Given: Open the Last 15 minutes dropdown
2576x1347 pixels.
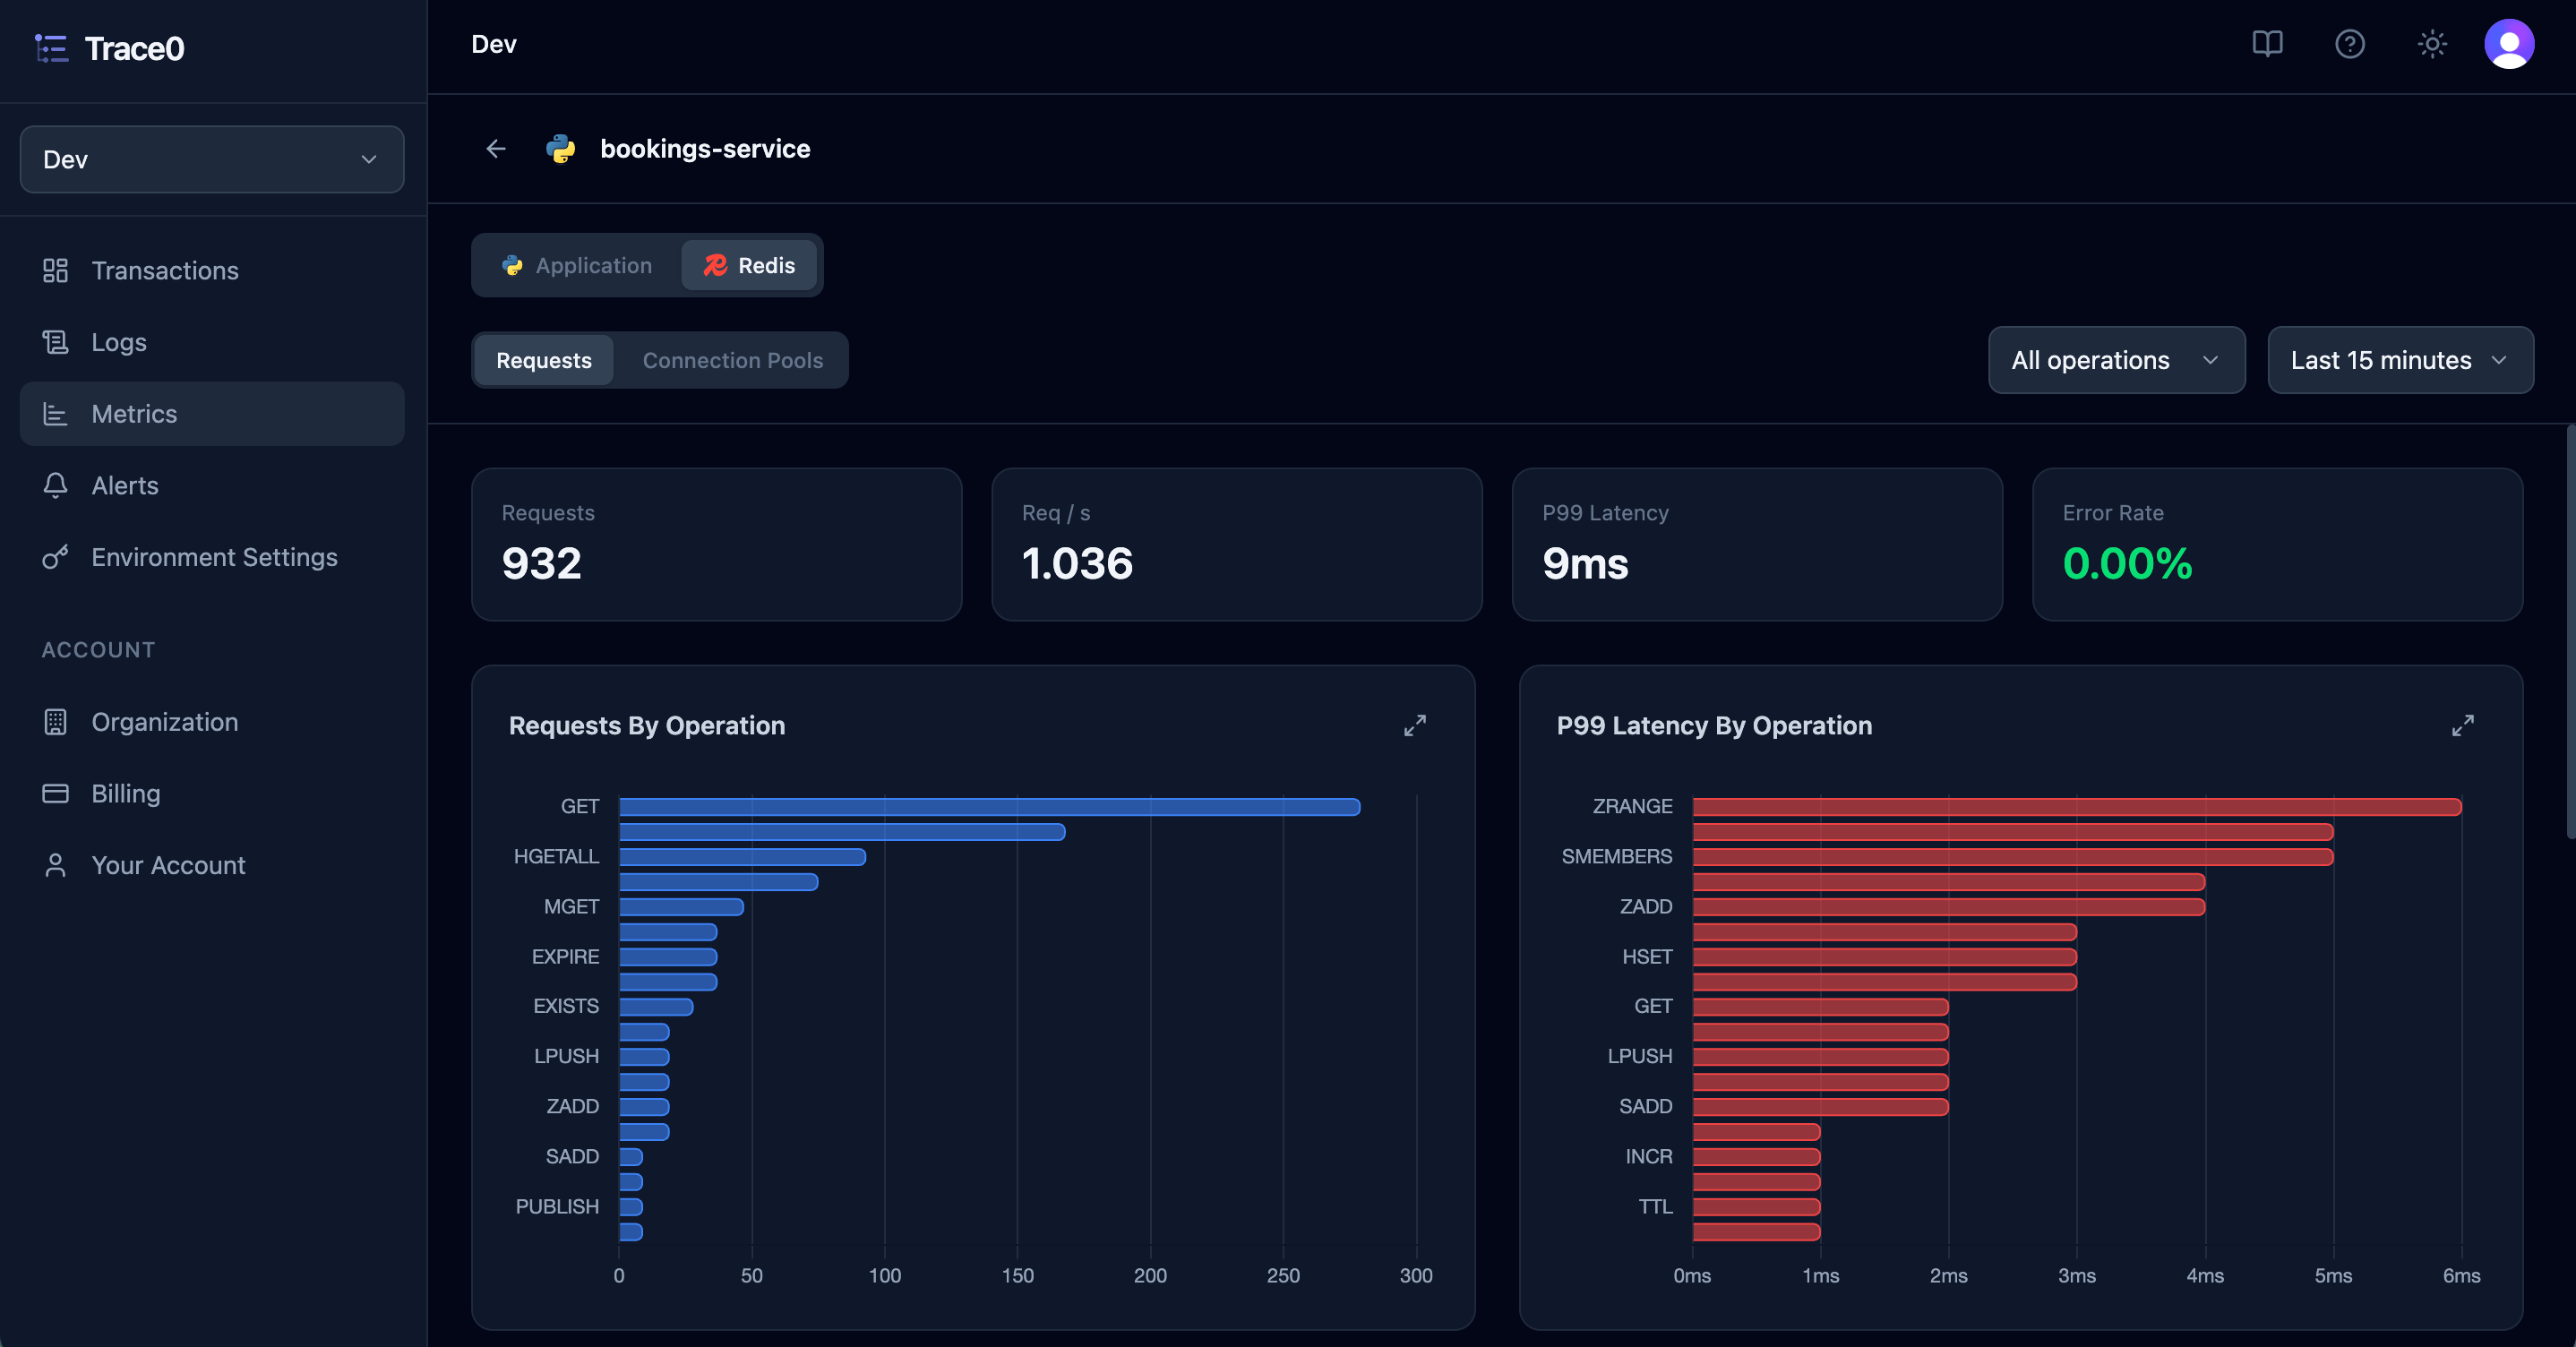Looking at the screenshot, I should tap(2400, 360).
